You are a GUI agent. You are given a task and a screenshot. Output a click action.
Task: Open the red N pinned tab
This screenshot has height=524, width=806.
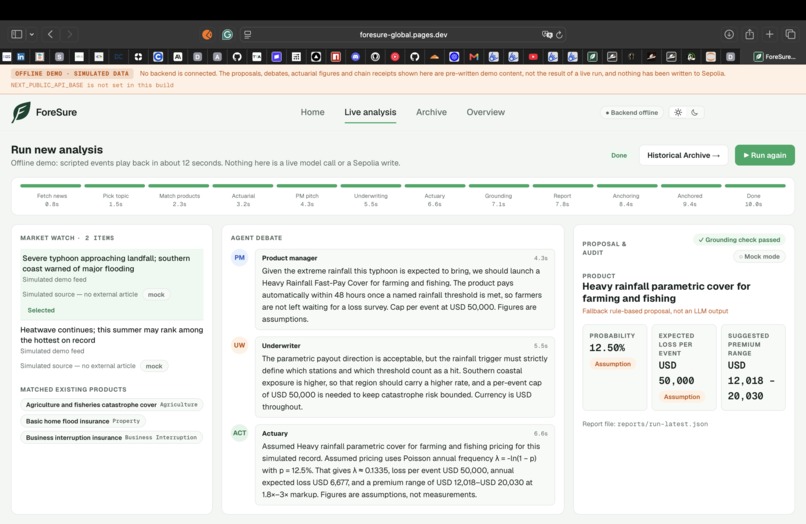(336, 57)
